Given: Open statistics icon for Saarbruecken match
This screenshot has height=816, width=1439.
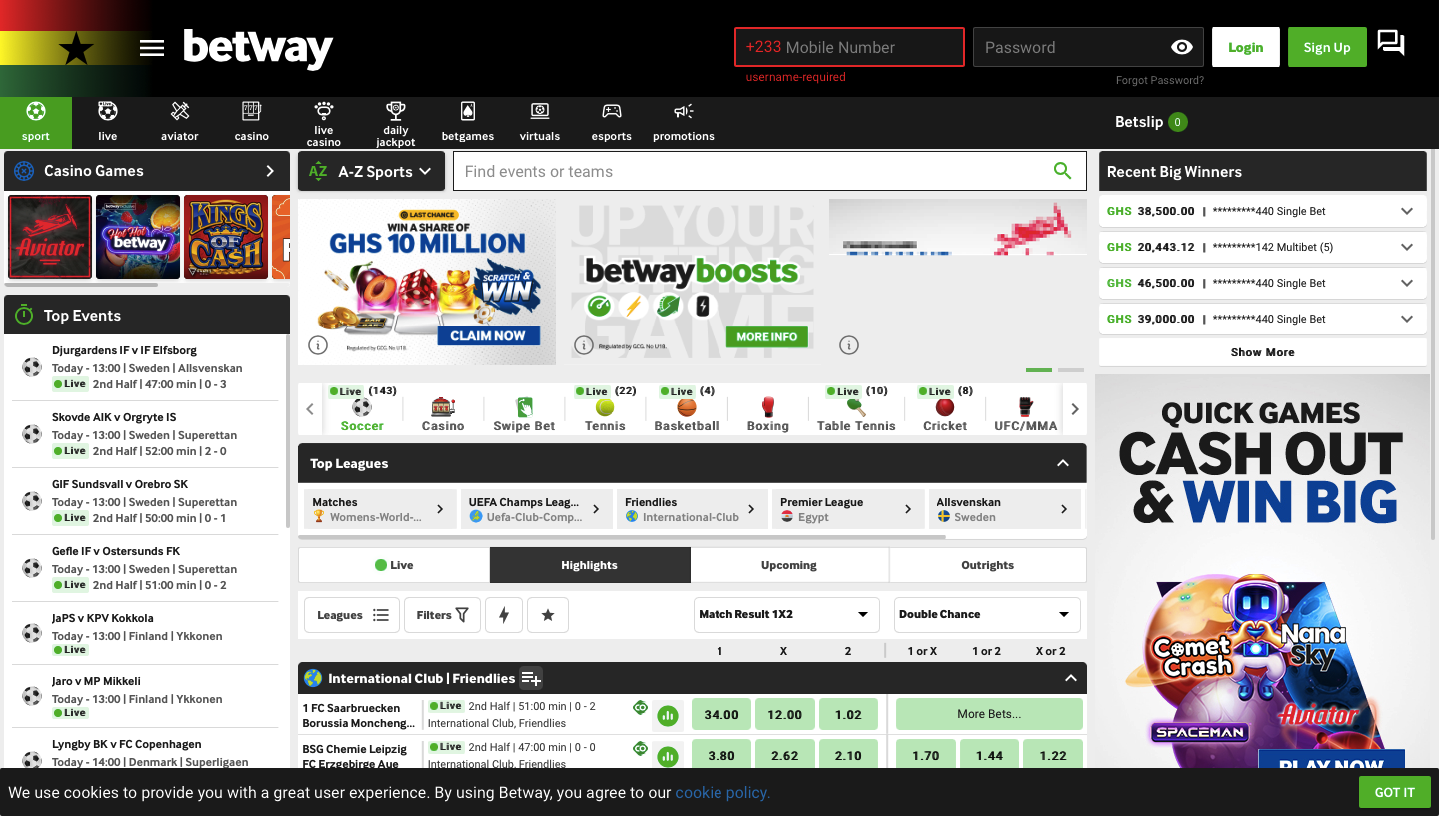Looking at the screenshot, I should pos(668,715).
